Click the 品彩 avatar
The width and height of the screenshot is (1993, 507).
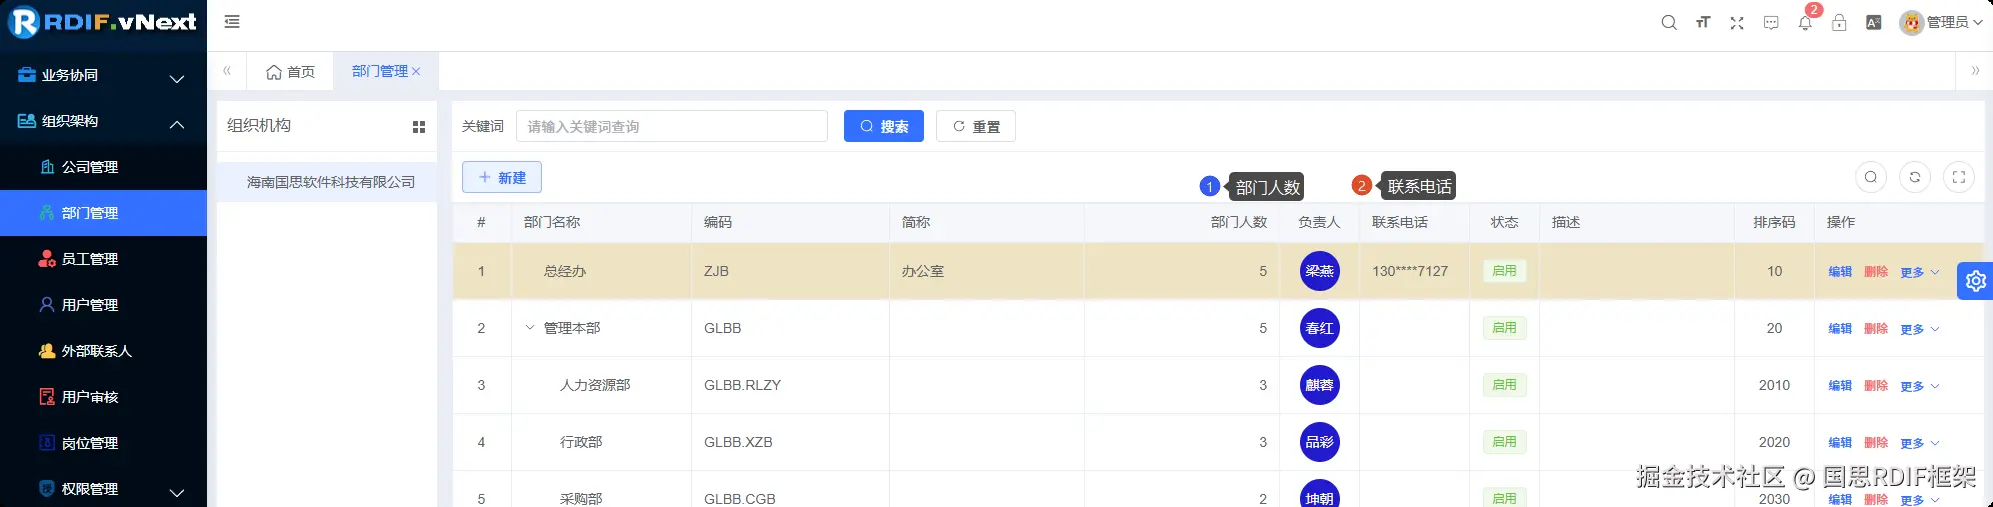click(1319, 442)
